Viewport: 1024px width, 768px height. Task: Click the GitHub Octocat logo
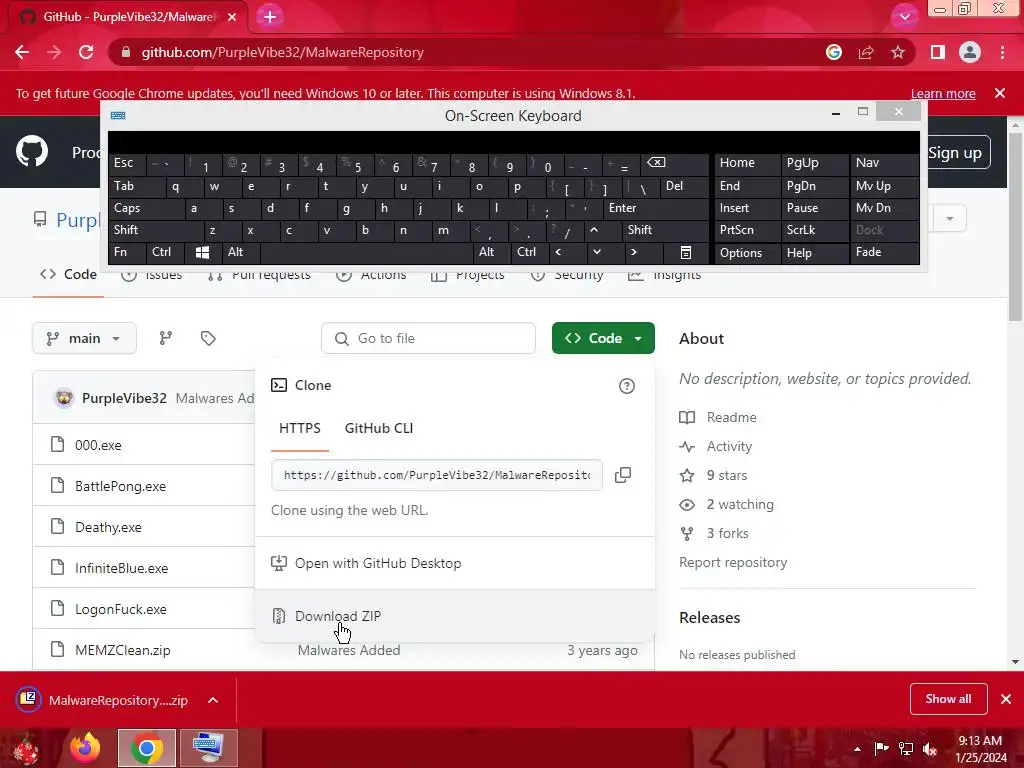tap(32, 152)
